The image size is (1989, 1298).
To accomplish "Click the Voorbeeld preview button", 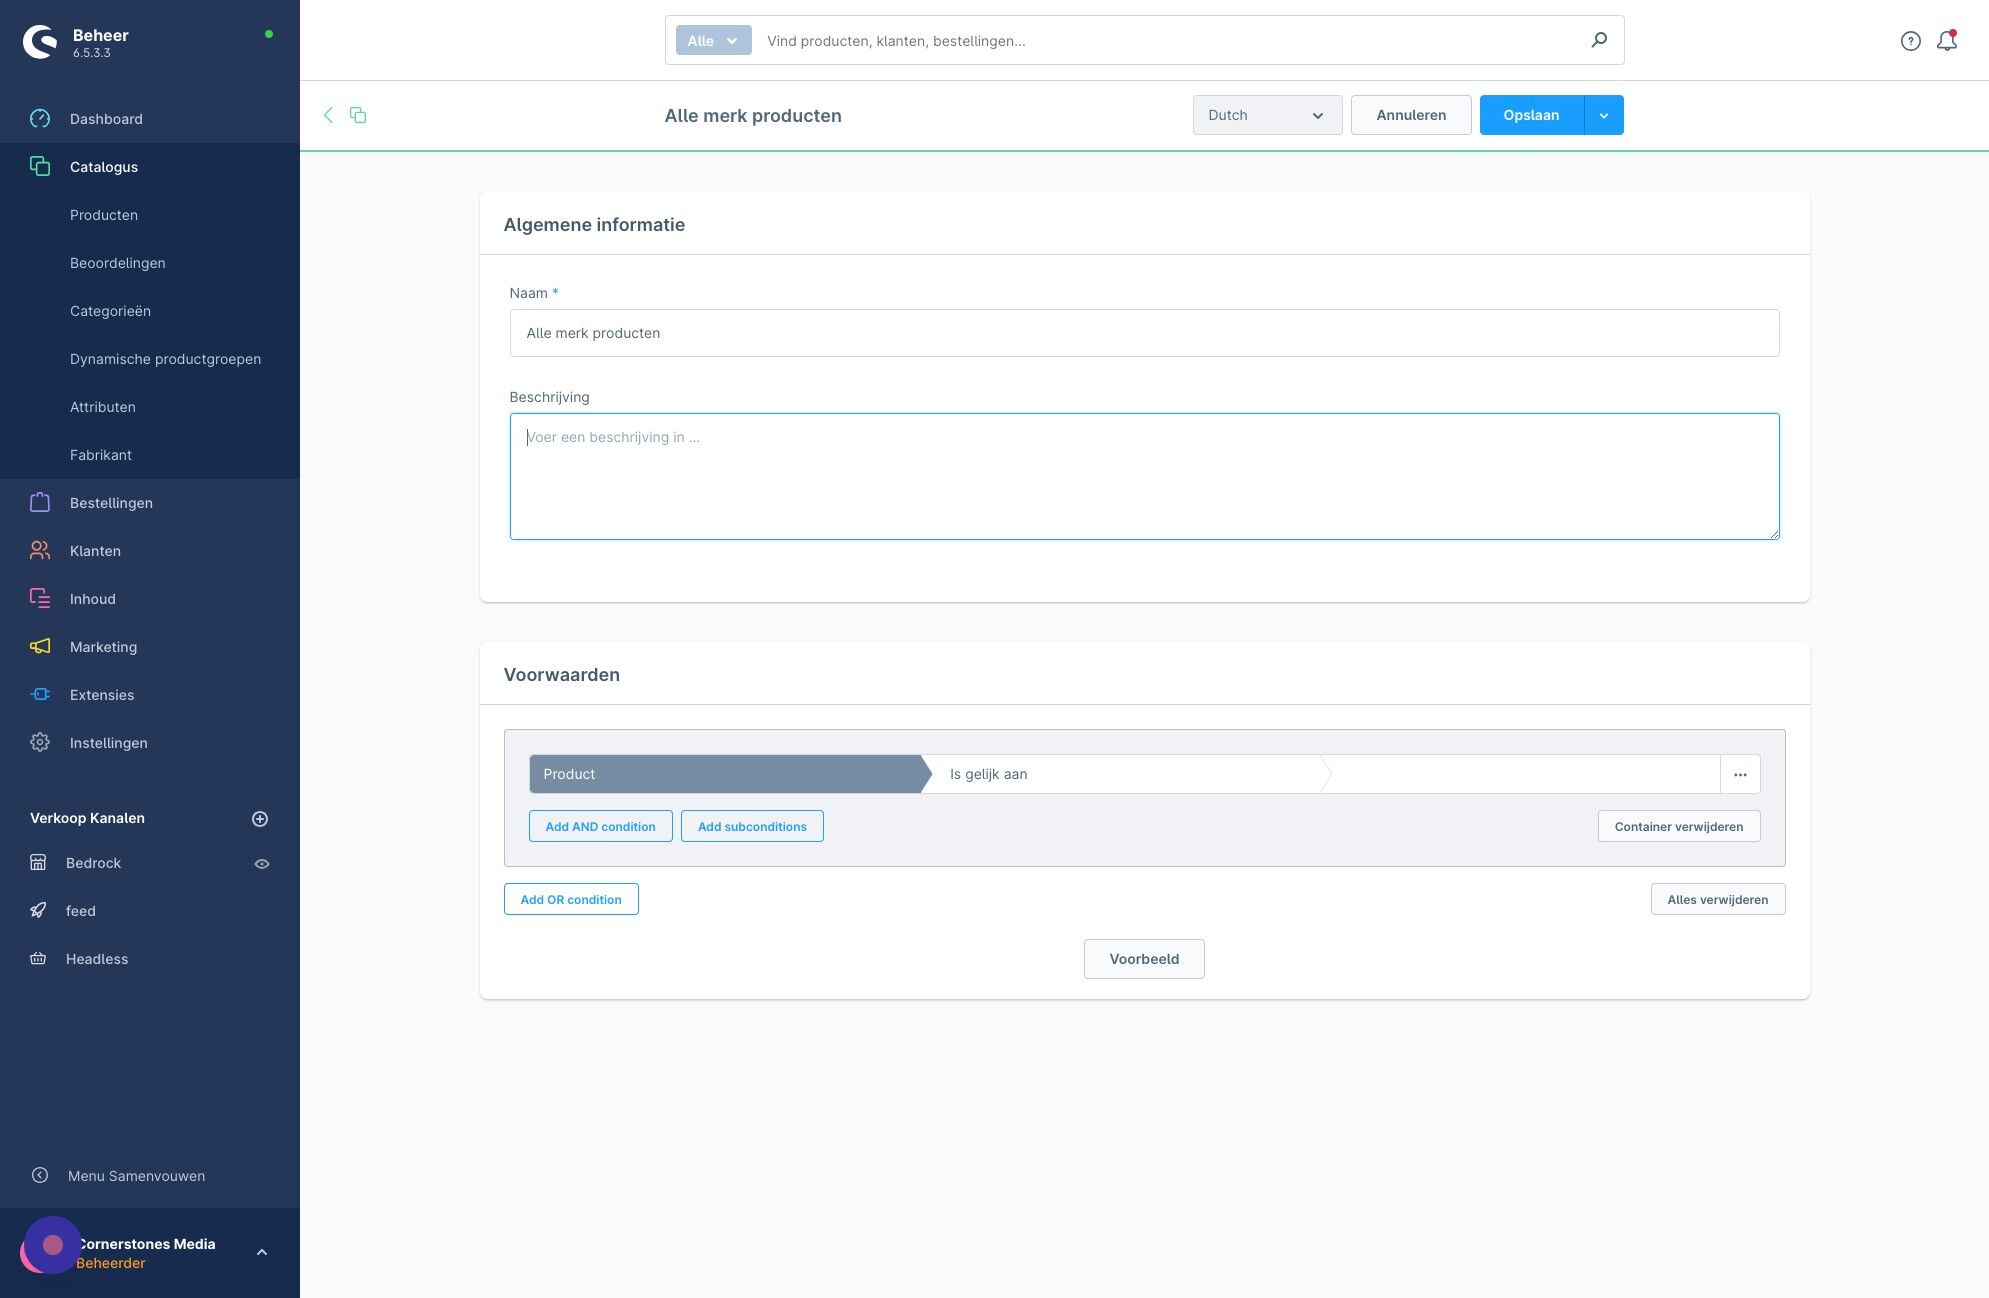I will point(1144,959).
